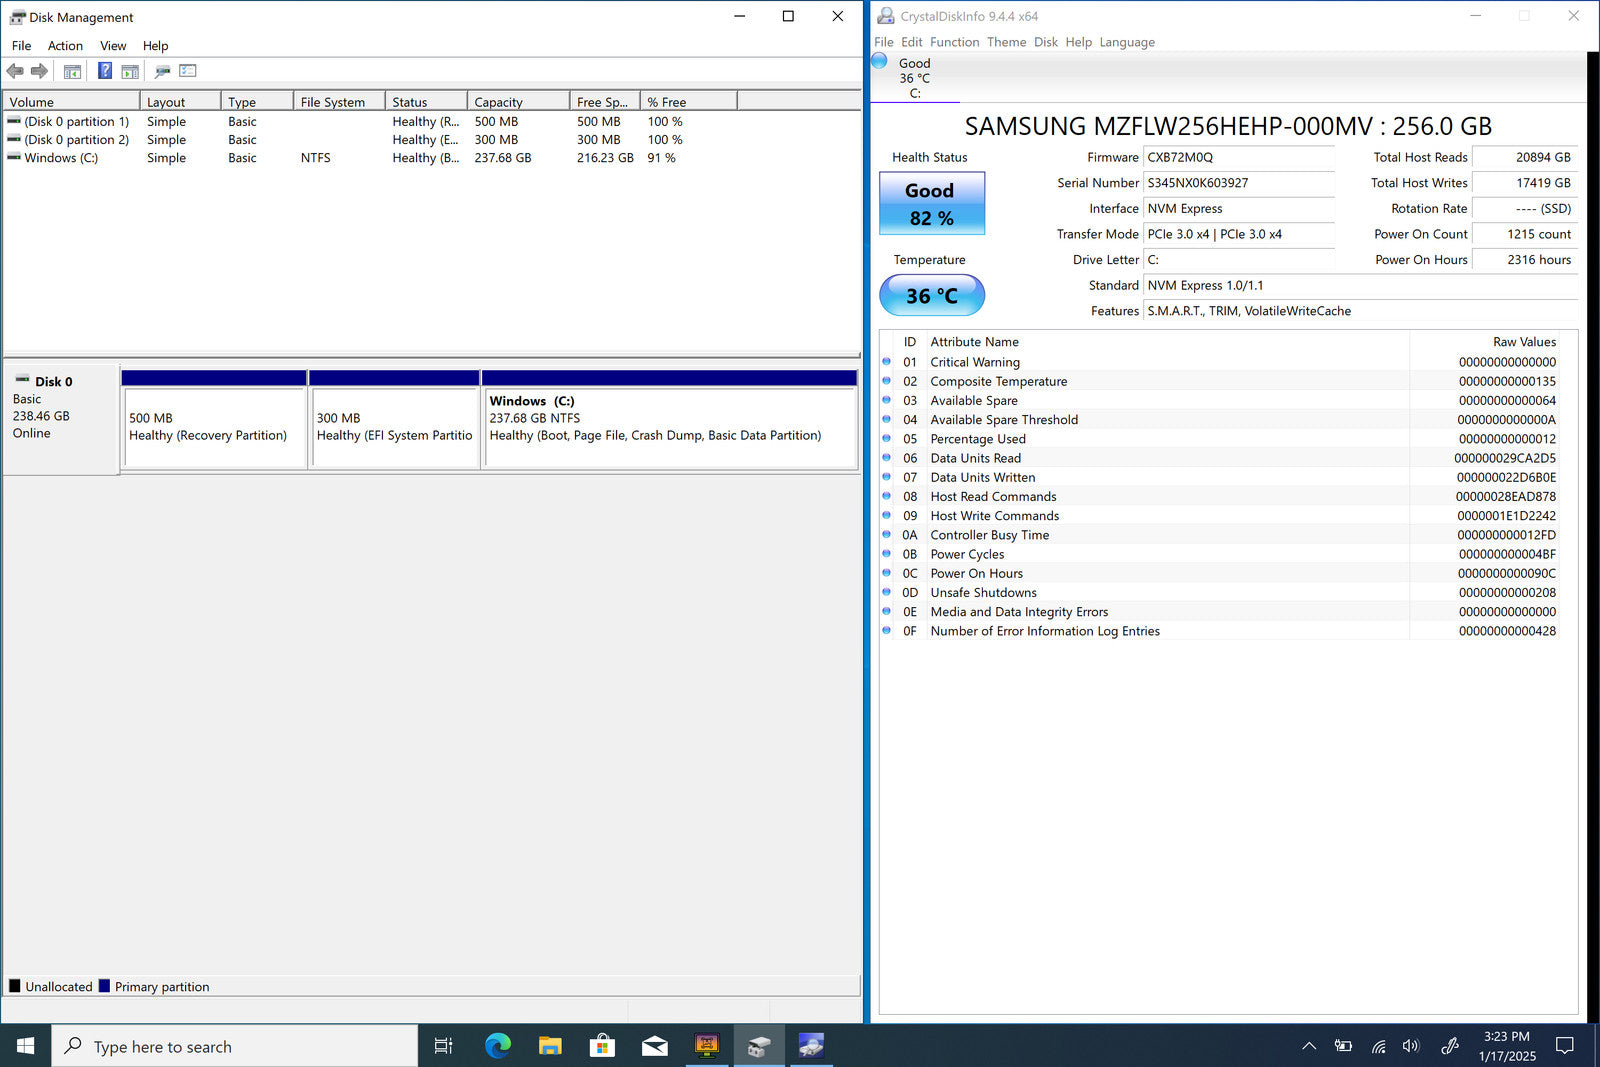Image resolution: width=1600 pixels, height=1067 pixels.
Task: Click the Back arrow in Disk Management toolbar
Action: [x=15, y=71]
